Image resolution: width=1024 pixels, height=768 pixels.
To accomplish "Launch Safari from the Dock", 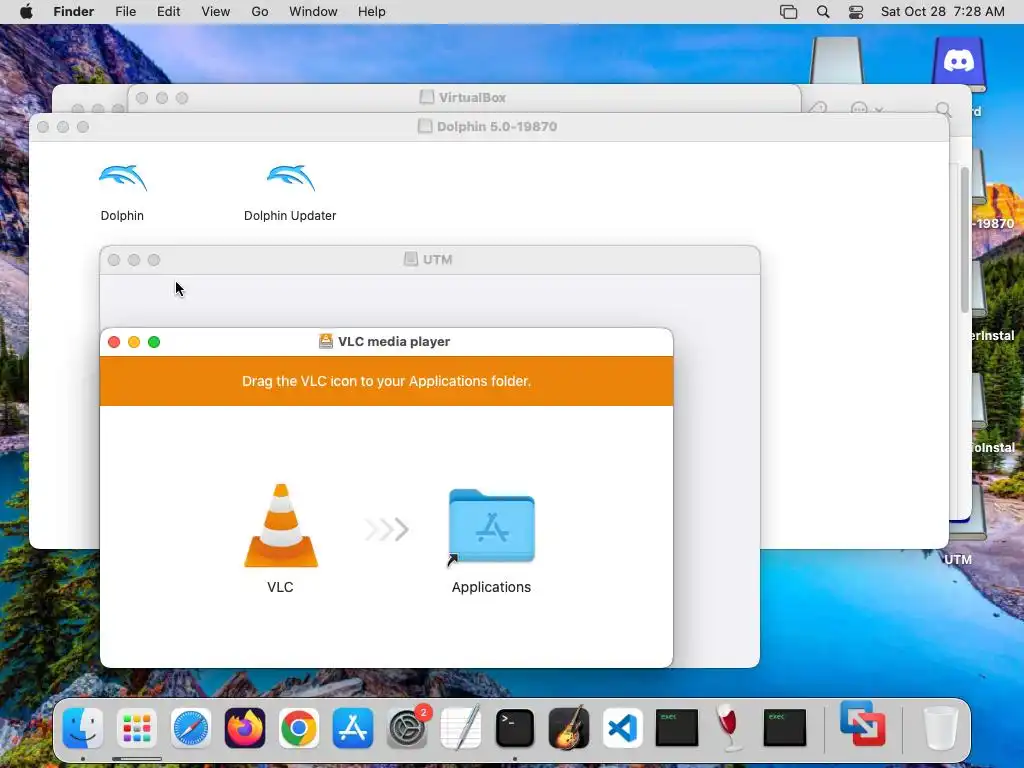I will (191, 728).
